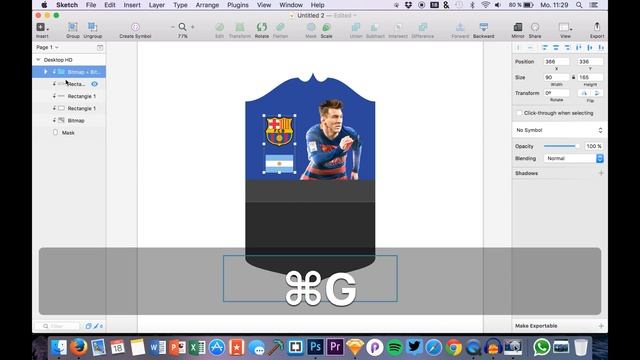Open the Insert tool in the toolbar
Viewport: 640px width, 360px height.
[x=42, y=27]
